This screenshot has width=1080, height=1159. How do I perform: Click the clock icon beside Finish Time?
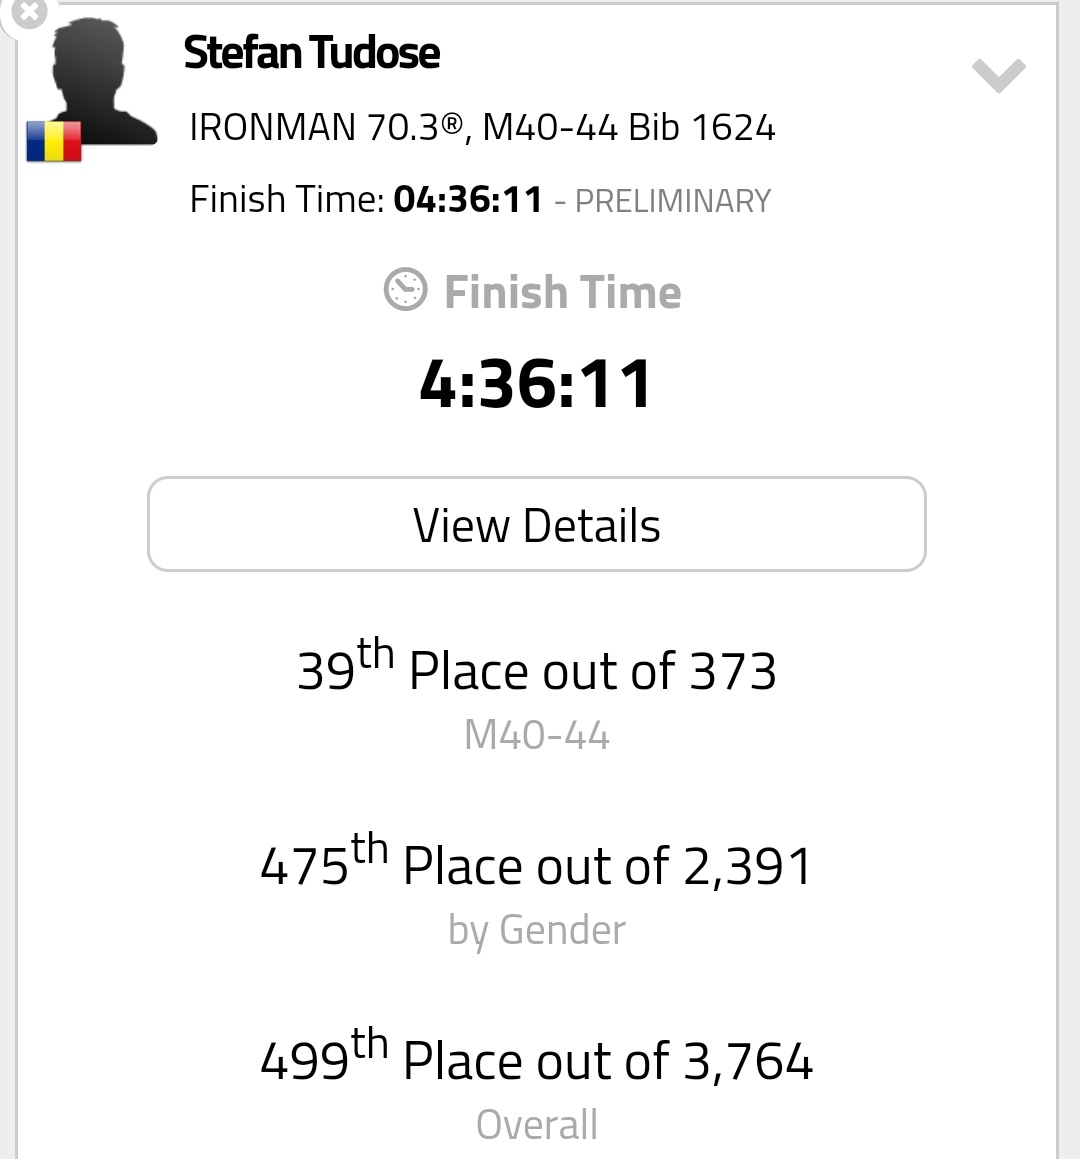click(x=405, y=290)
